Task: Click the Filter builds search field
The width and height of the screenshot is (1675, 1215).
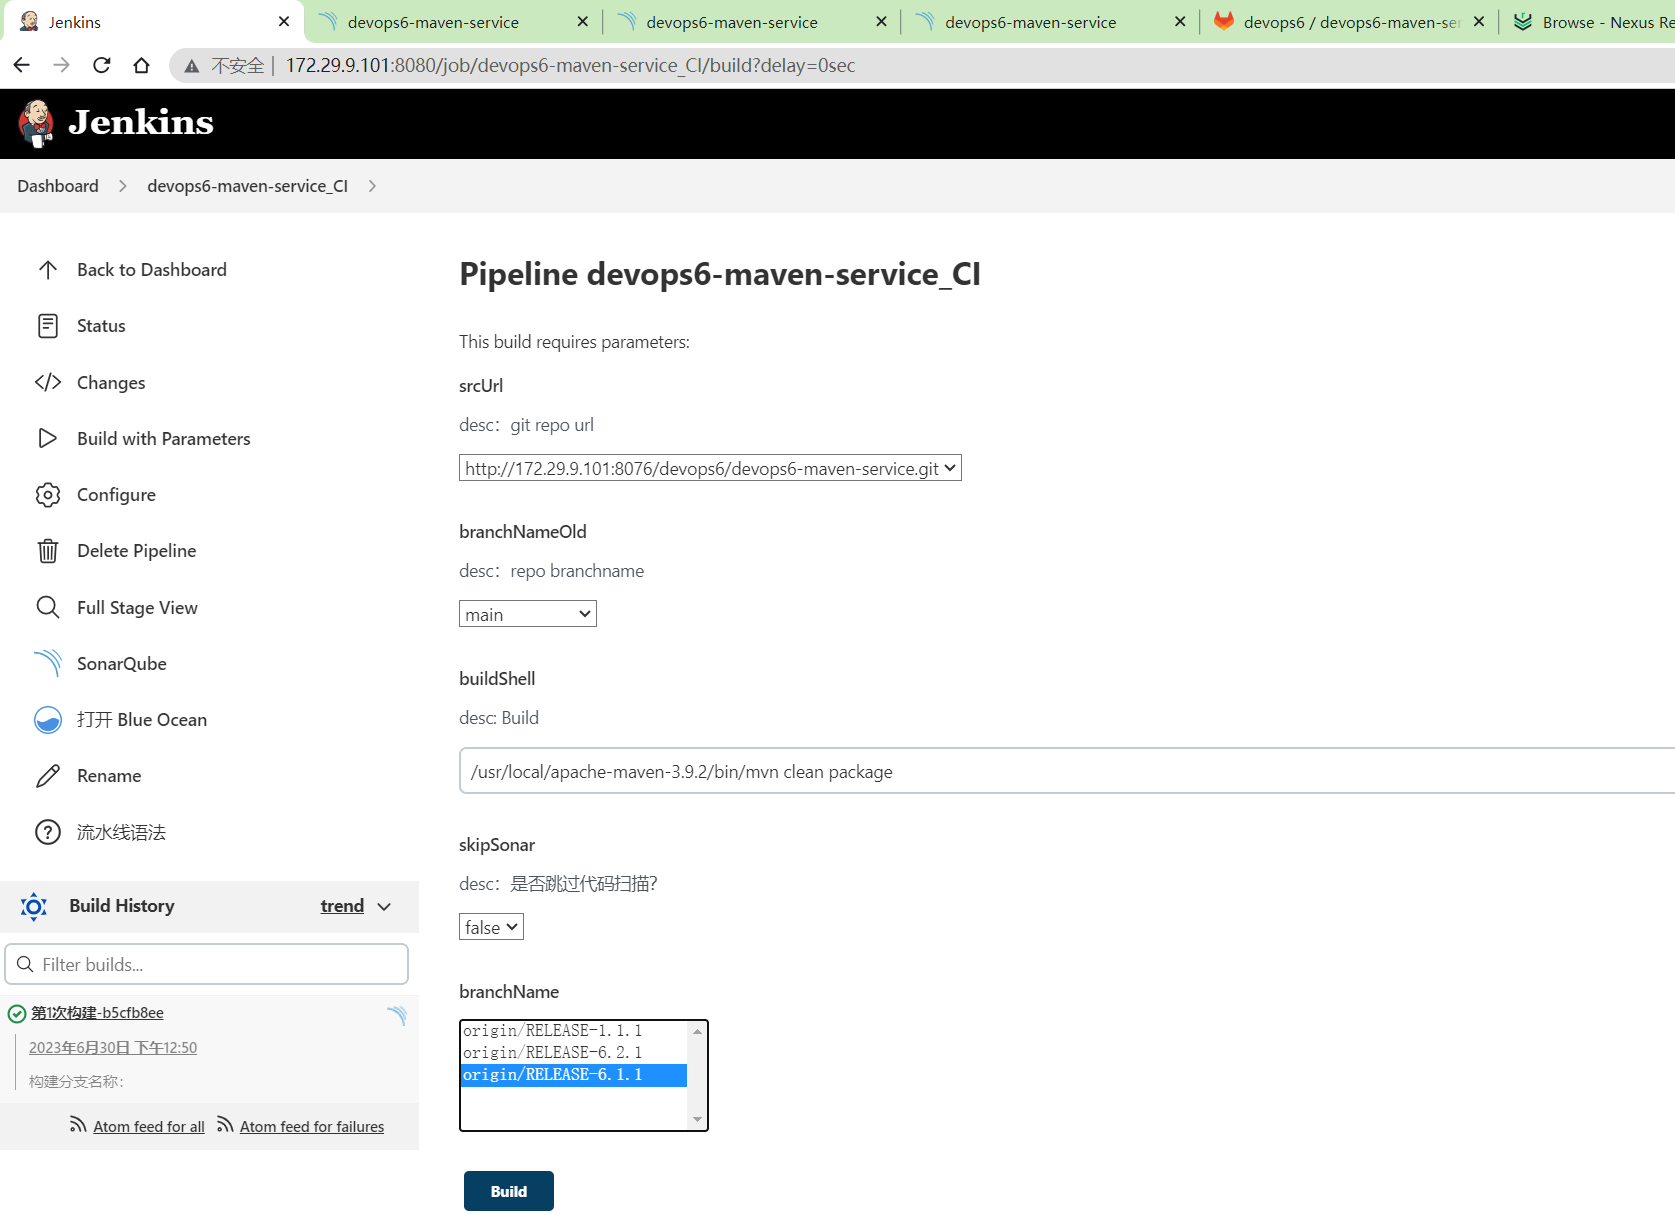Action: tap(207, 964)
